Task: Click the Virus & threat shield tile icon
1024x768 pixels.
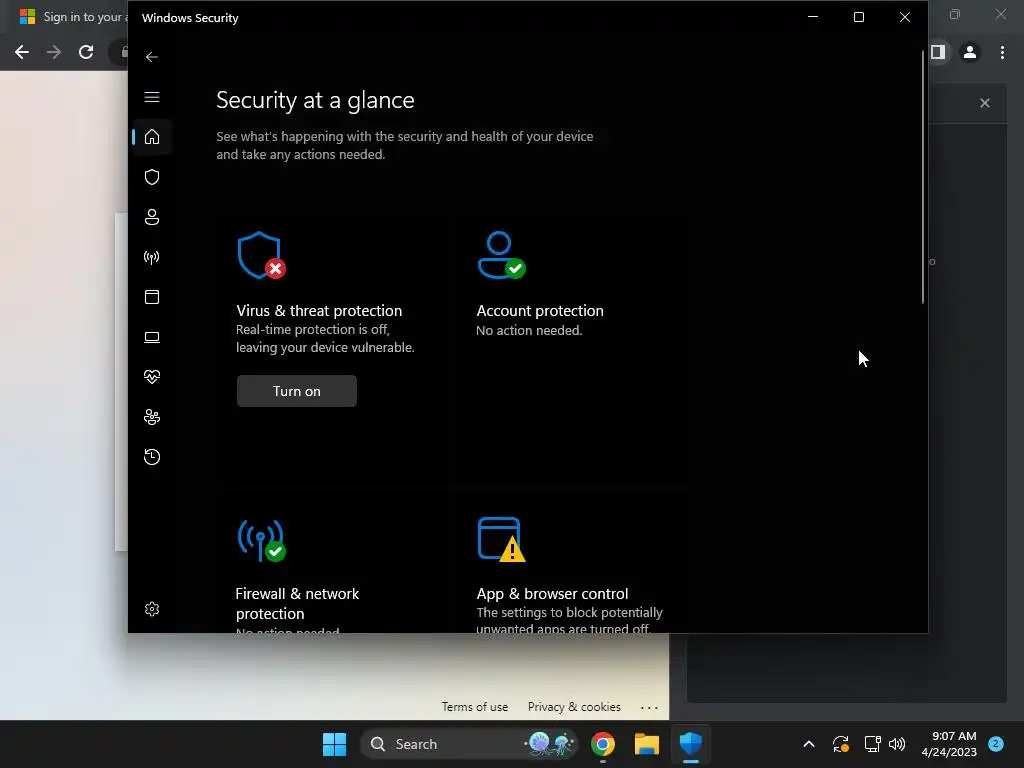Action: (261, 255)
